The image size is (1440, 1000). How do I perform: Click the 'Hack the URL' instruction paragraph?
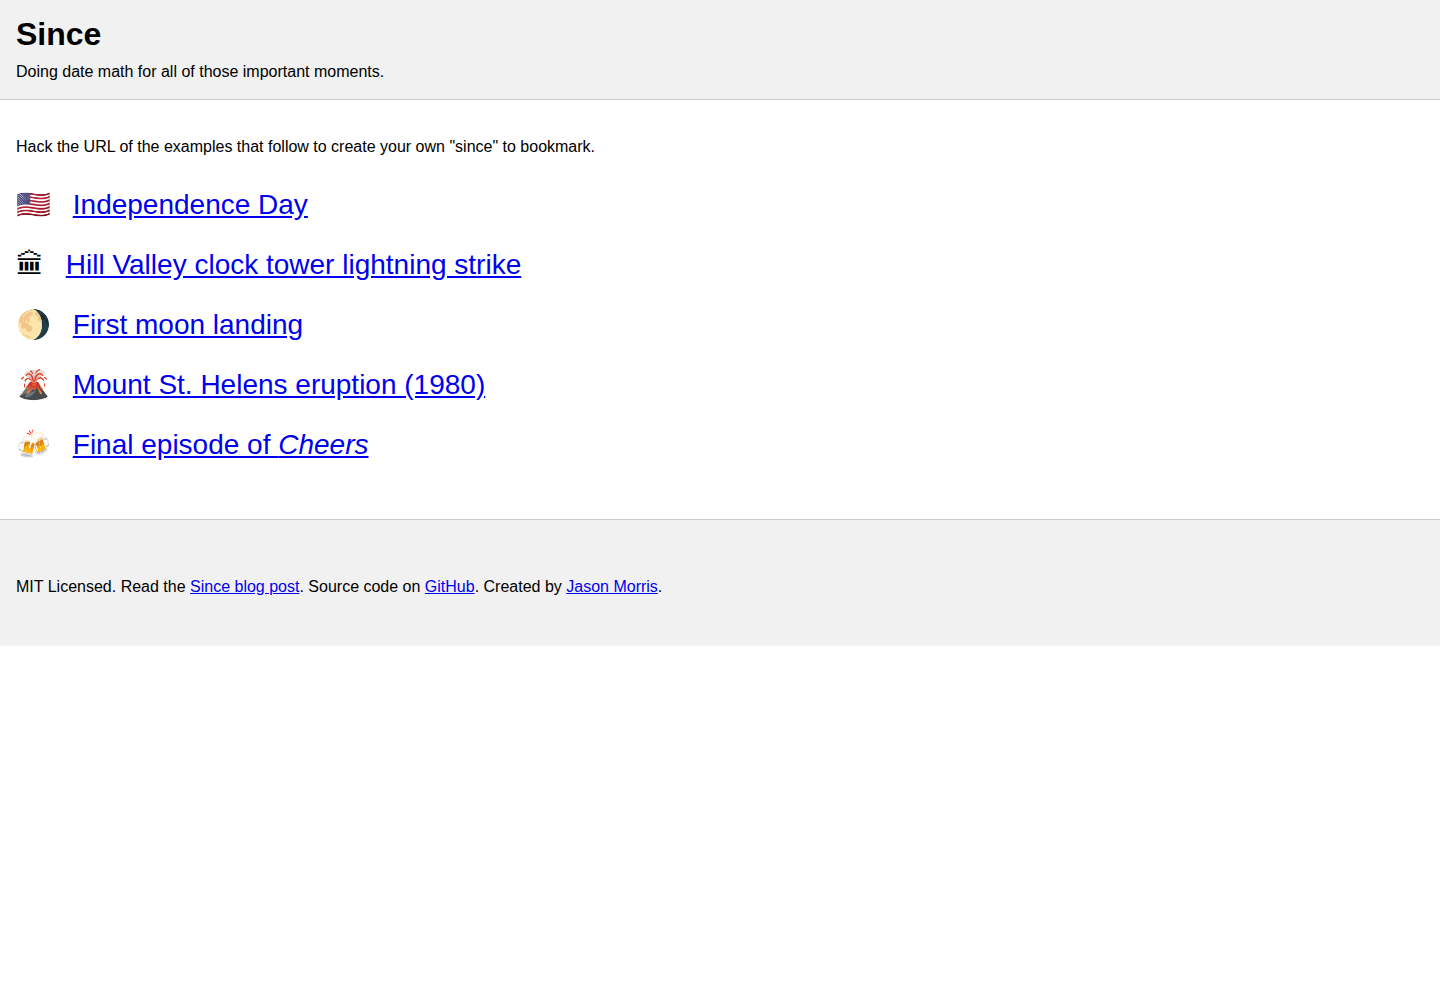pyautogui.click(x=305, y=147)
